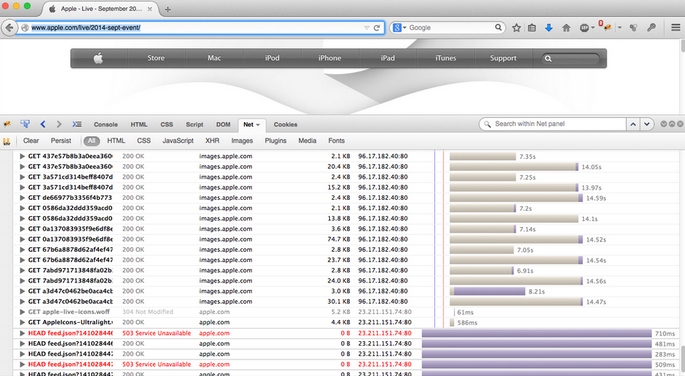
Task: Filter requests by Fonts
Action: point(336,141)
